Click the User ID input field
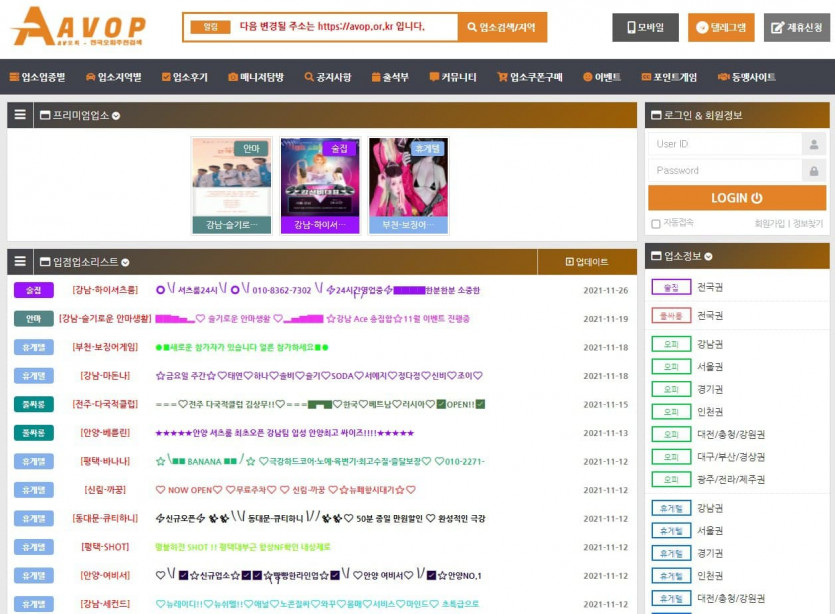The image size is (835, 614). 725,144
